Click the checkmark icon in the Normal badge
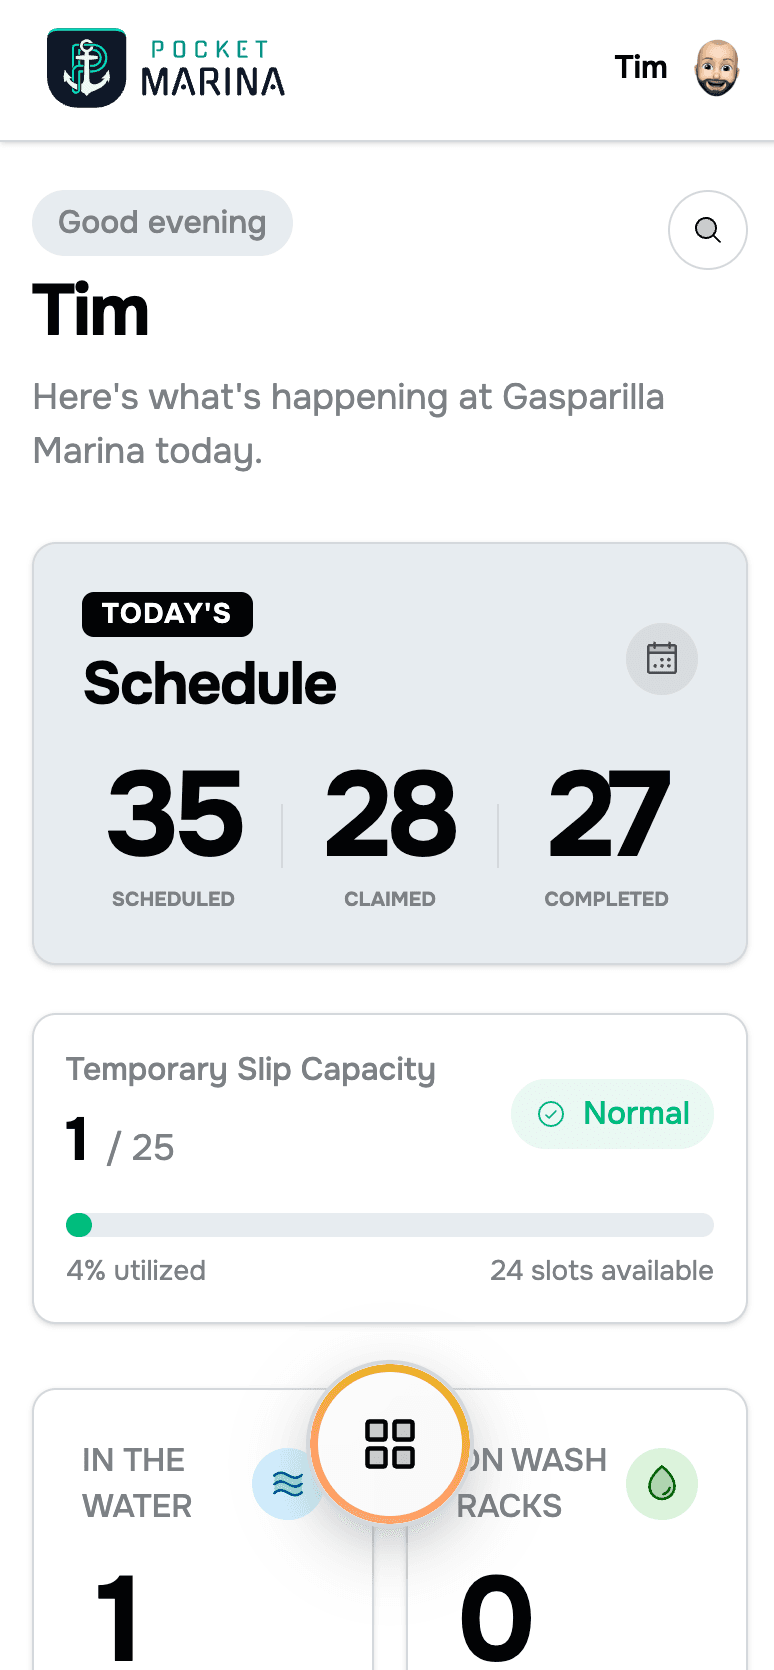 tap(551, 1113)
